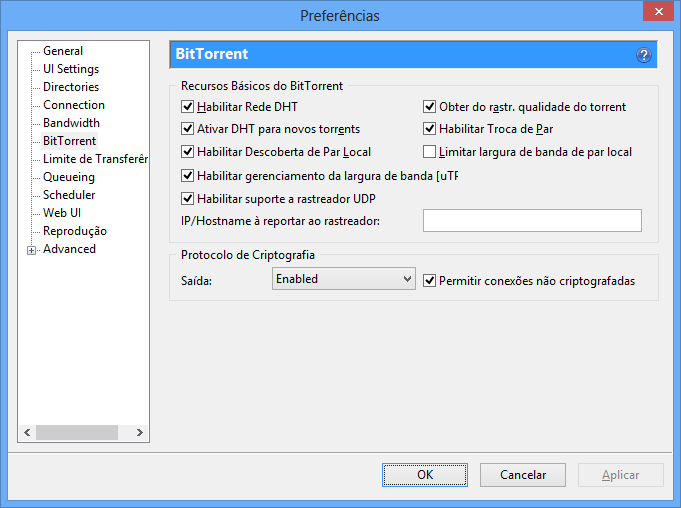
Task: Open the Scheduler settings page
Action: [x=69, y=195]
